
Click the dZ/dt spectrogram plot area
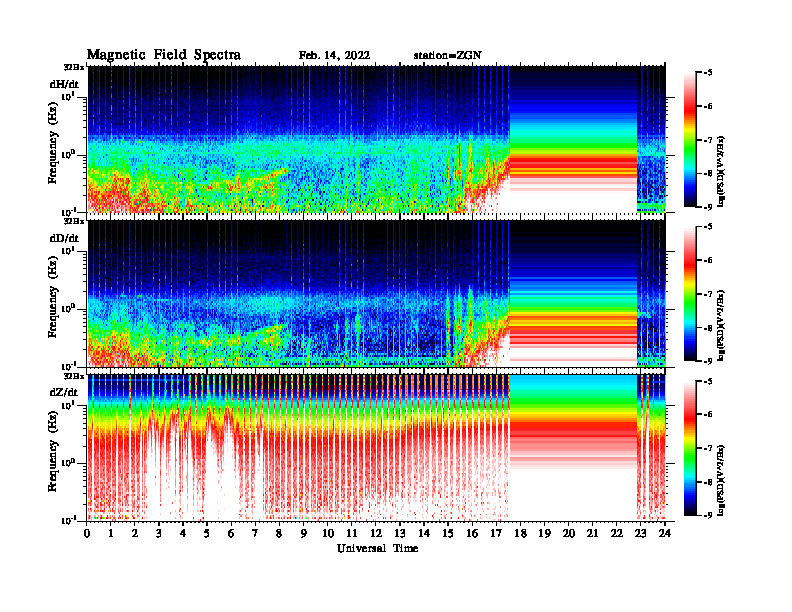(376, 447)
